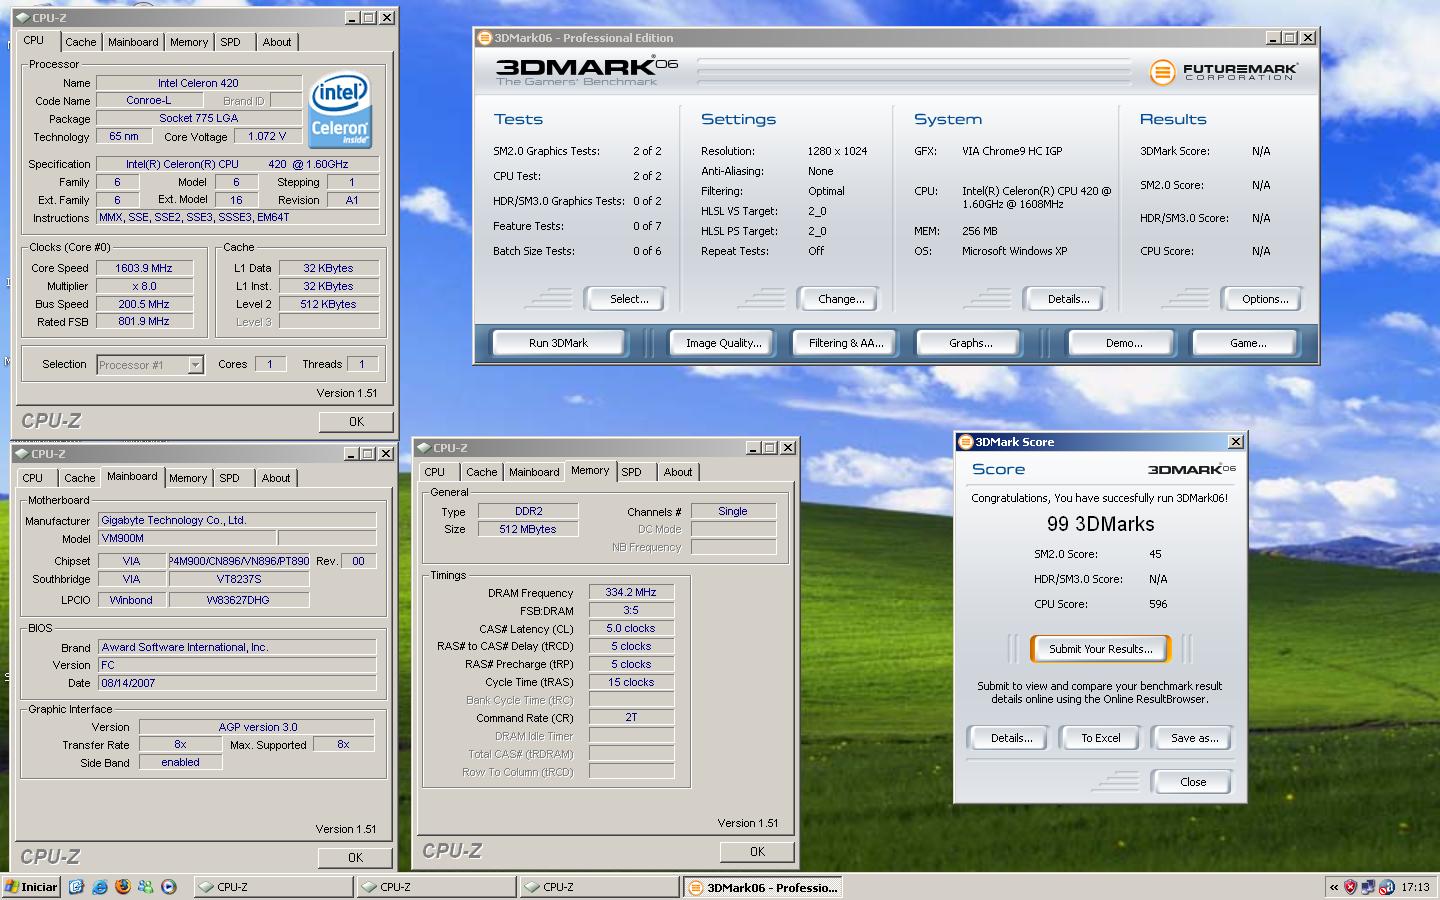This screenshot has width=1440, height=900.
Task: Click the Futuremark Corporation logo in 3DMark06
Action: tap(1223, 72)
